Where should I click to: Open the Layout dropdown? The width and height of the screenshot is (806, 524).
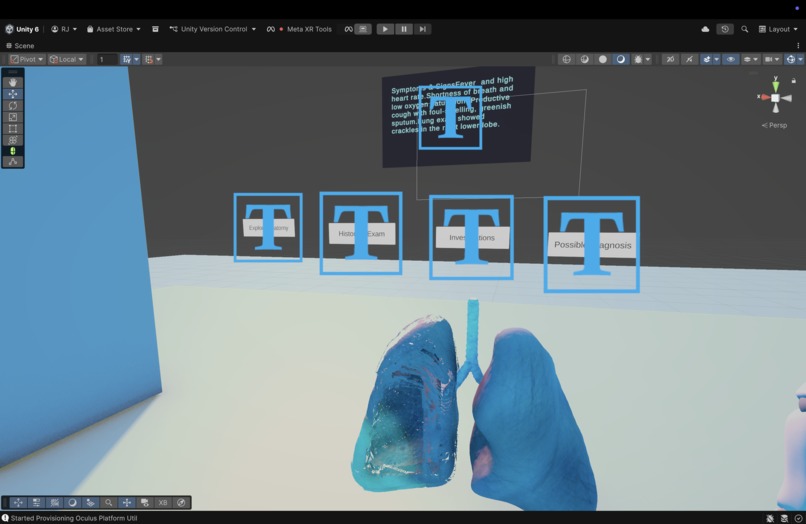[778, 29]
